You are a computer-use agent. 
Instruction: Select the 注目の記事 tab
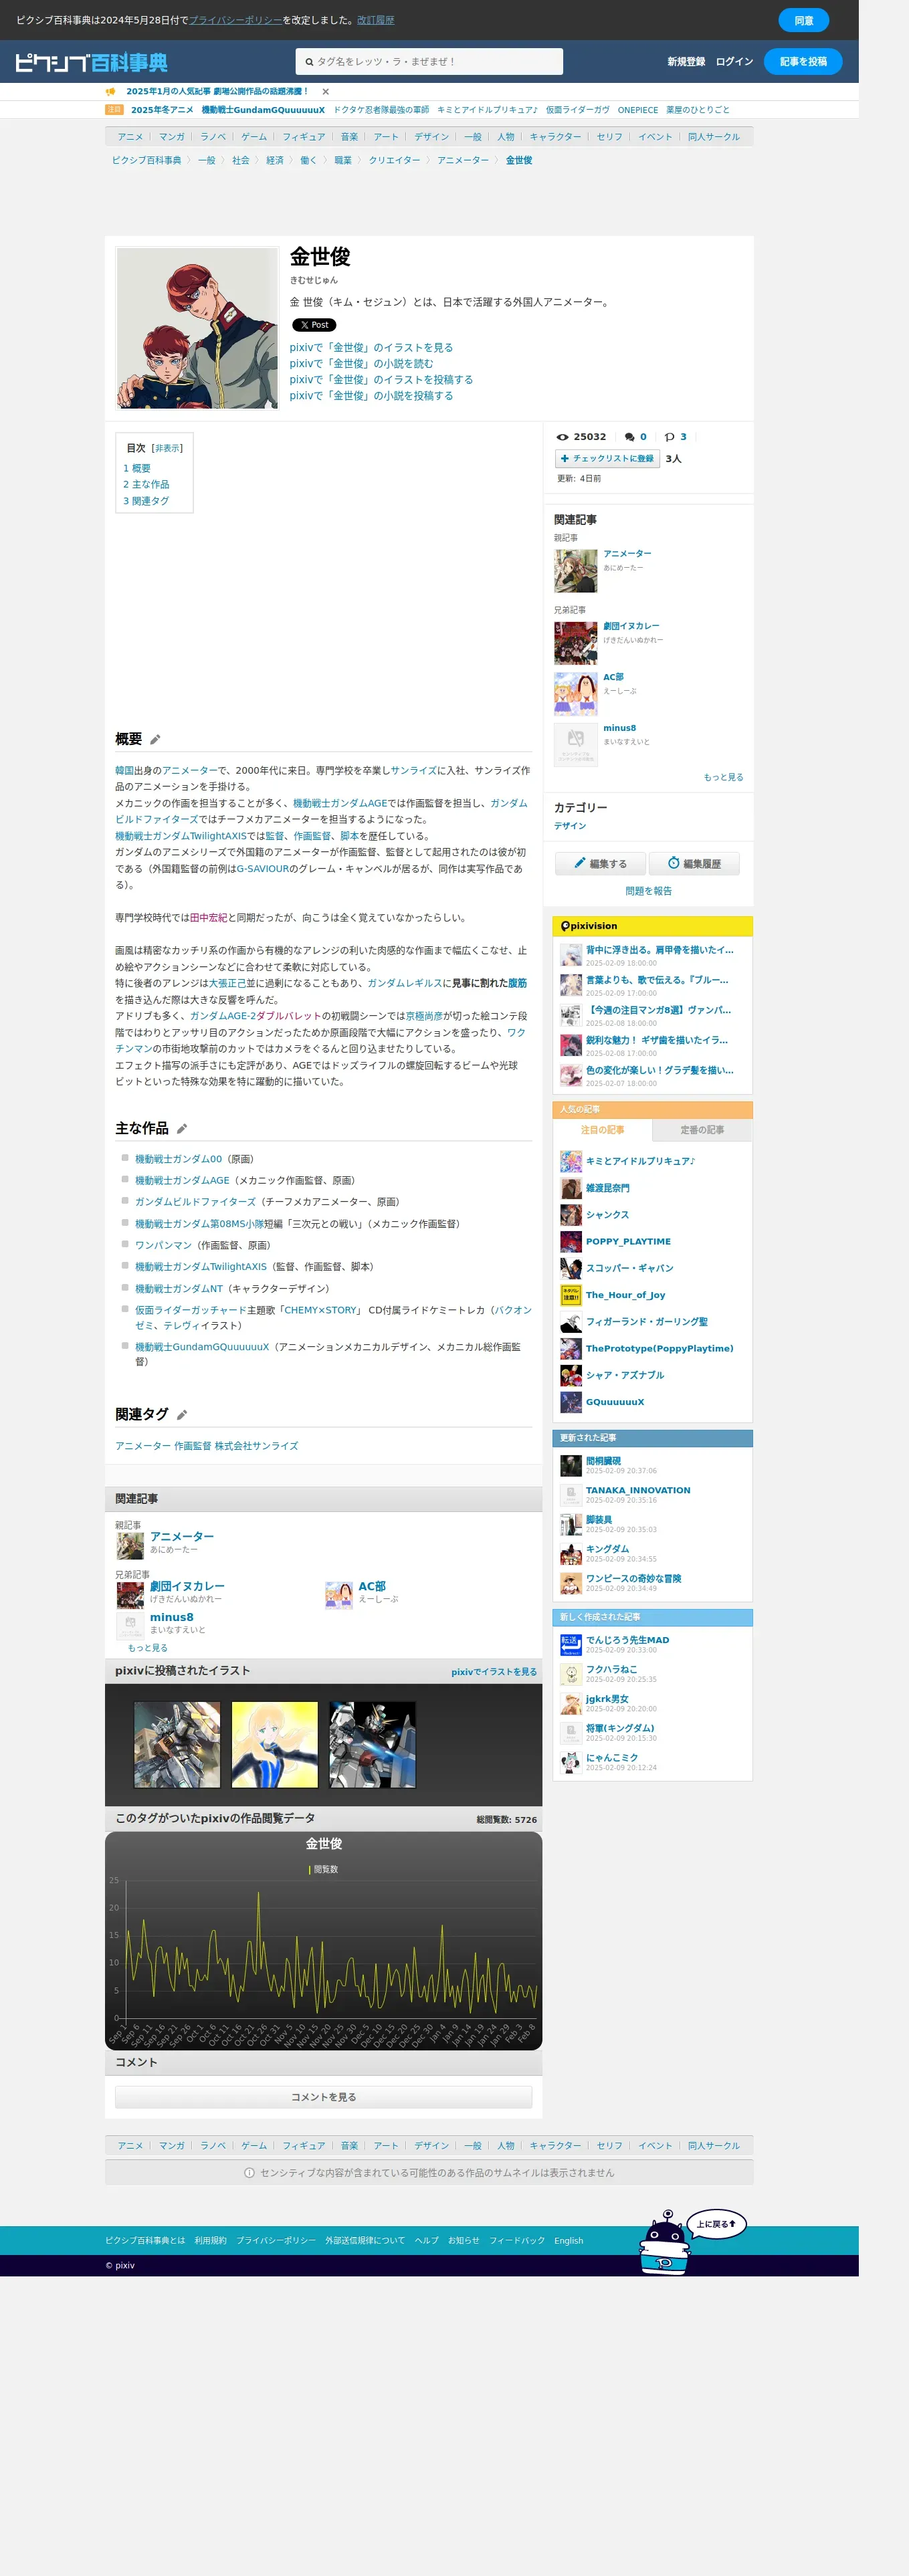[602, 1130]
